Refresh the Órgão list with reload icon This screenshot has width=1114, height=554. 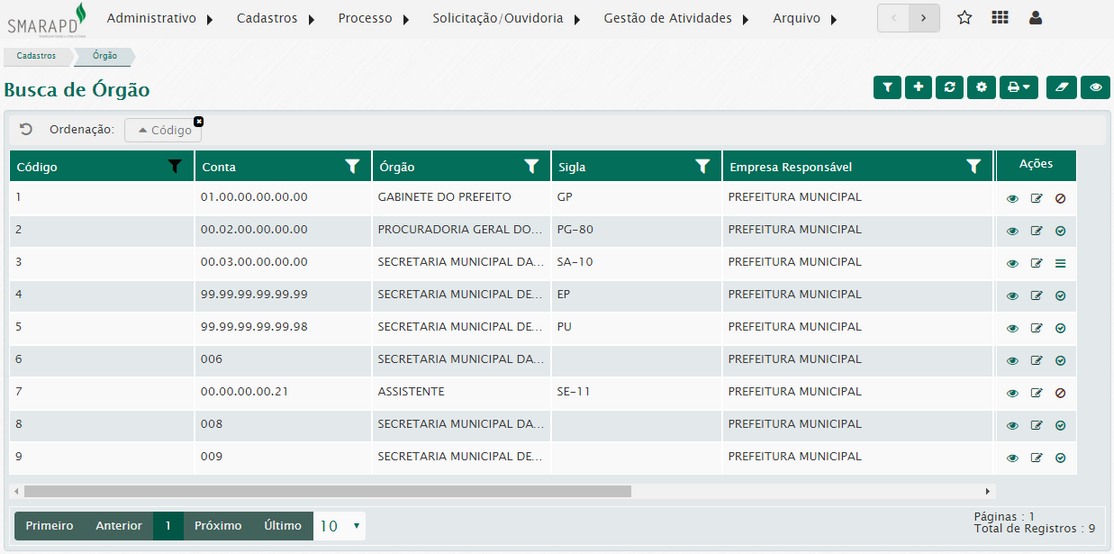949,88
